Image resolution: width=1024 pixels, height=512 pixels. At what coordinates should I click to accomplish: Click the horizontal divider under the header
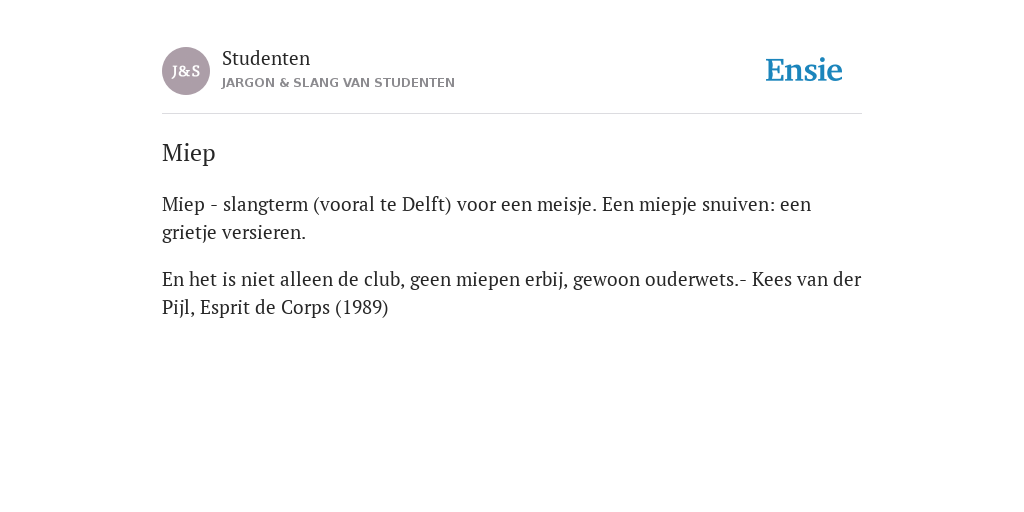(512, 114)
